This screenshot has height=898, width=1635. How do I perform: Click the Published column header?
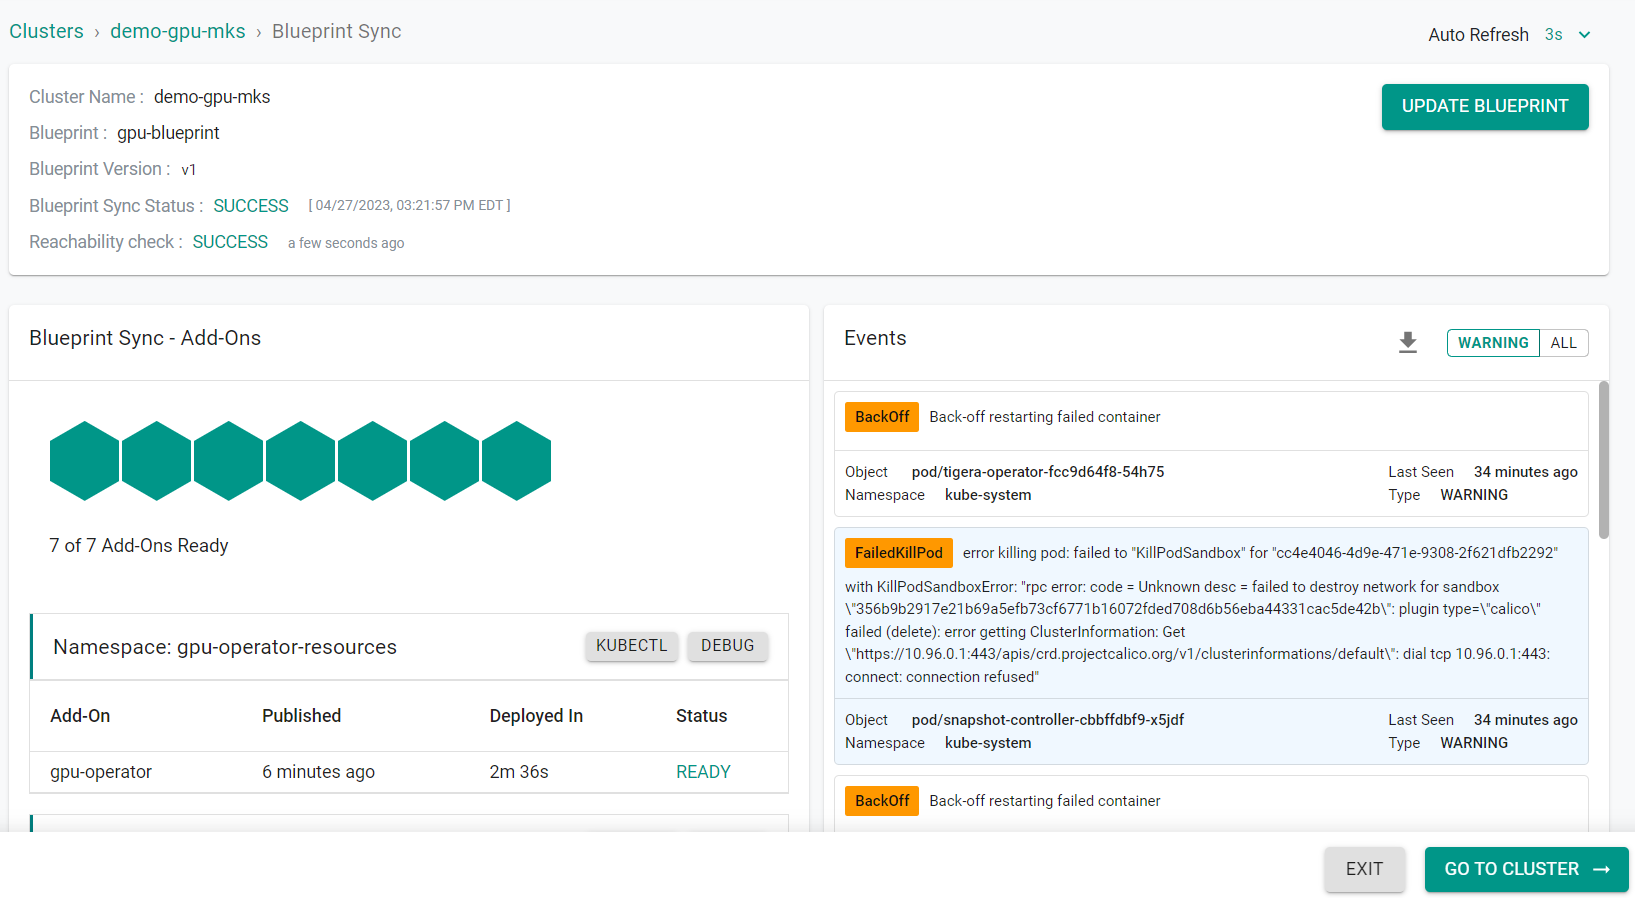pyautogui.click(x=302, y=716)
